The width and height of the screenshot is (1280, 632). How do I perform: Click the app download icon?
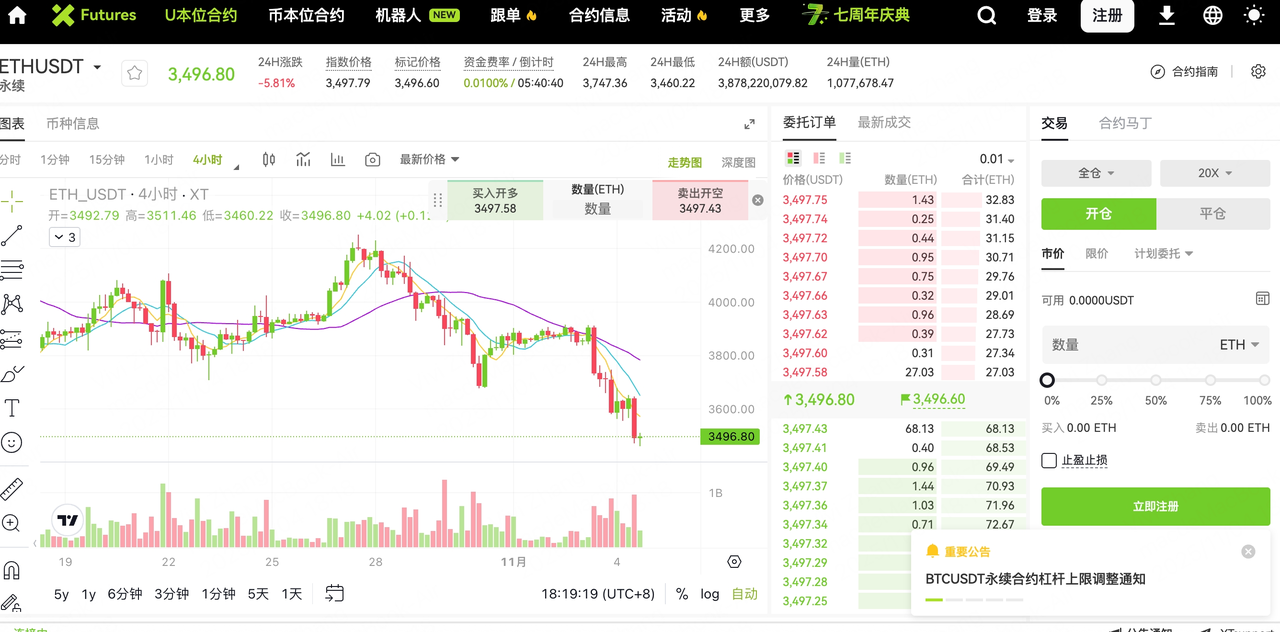(1167, 15)
